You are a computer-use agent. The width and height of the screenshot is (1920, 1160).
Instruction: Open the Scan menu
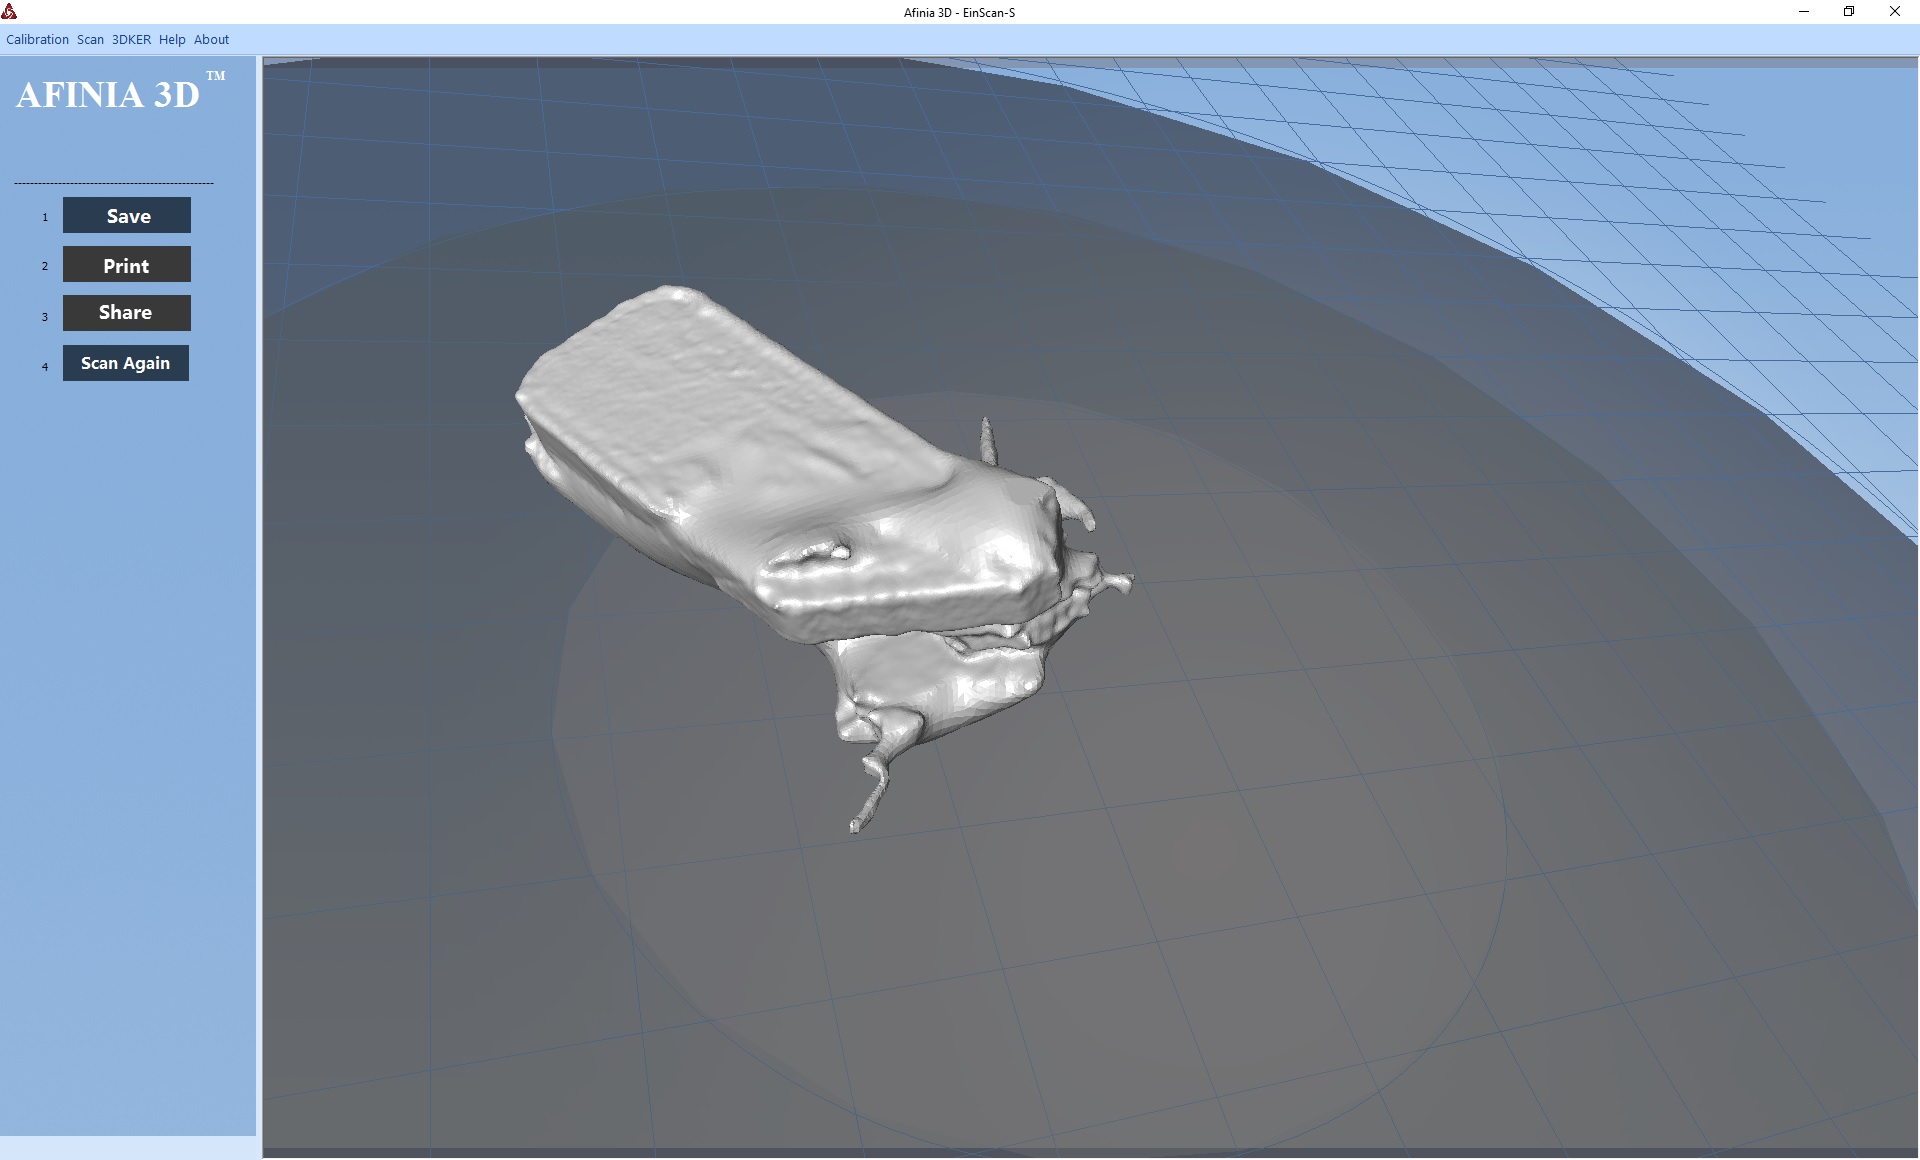[x=90, y=40]
